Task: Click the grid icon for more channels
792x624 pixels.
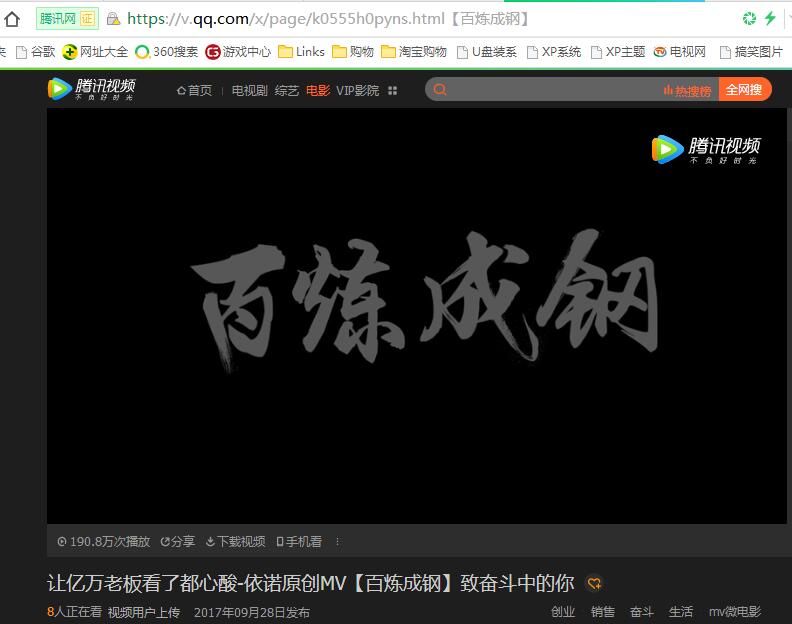Action: point(392,91)
